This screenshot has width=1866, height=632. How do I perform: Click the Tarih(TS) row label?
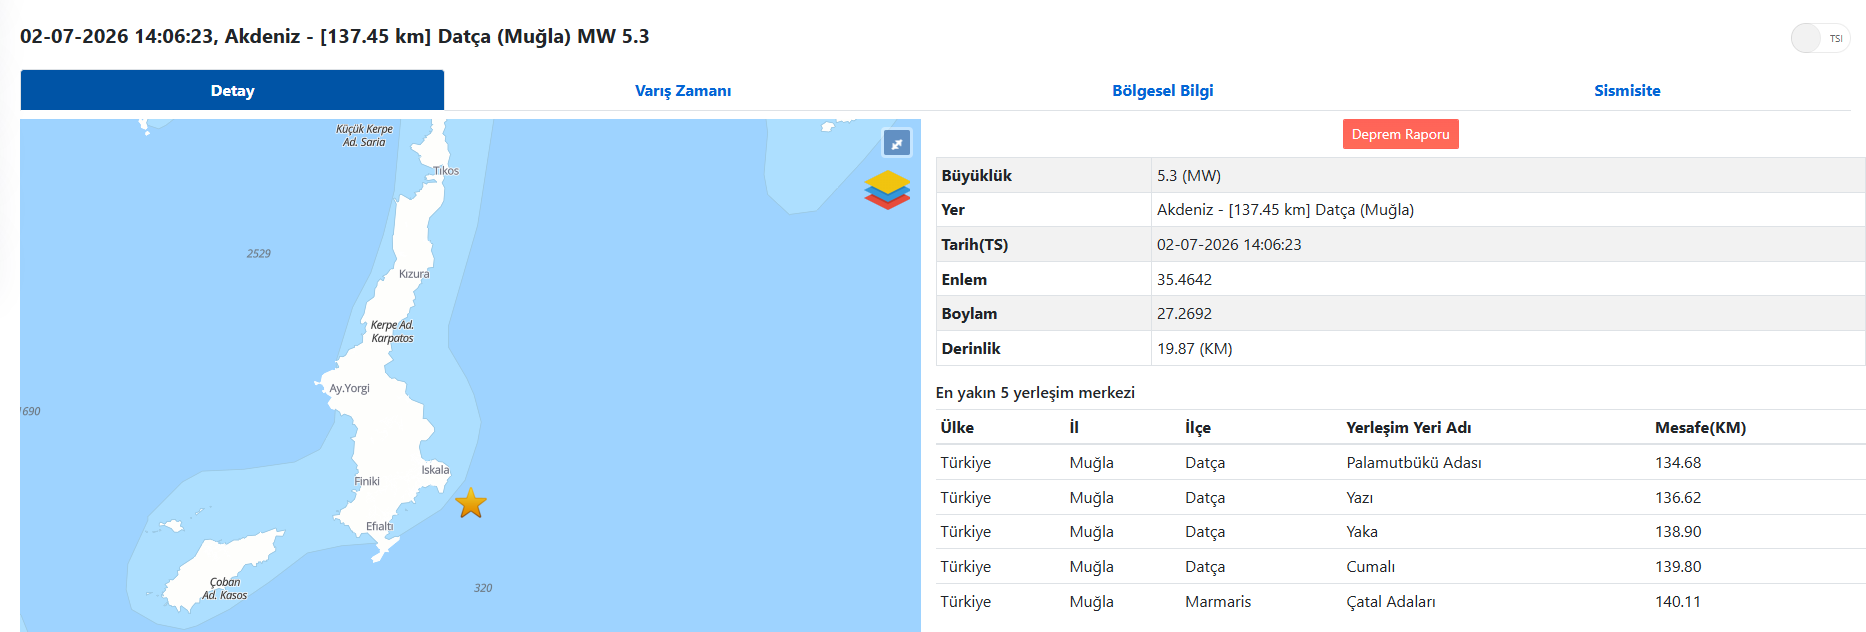click(x=974, y=245)
